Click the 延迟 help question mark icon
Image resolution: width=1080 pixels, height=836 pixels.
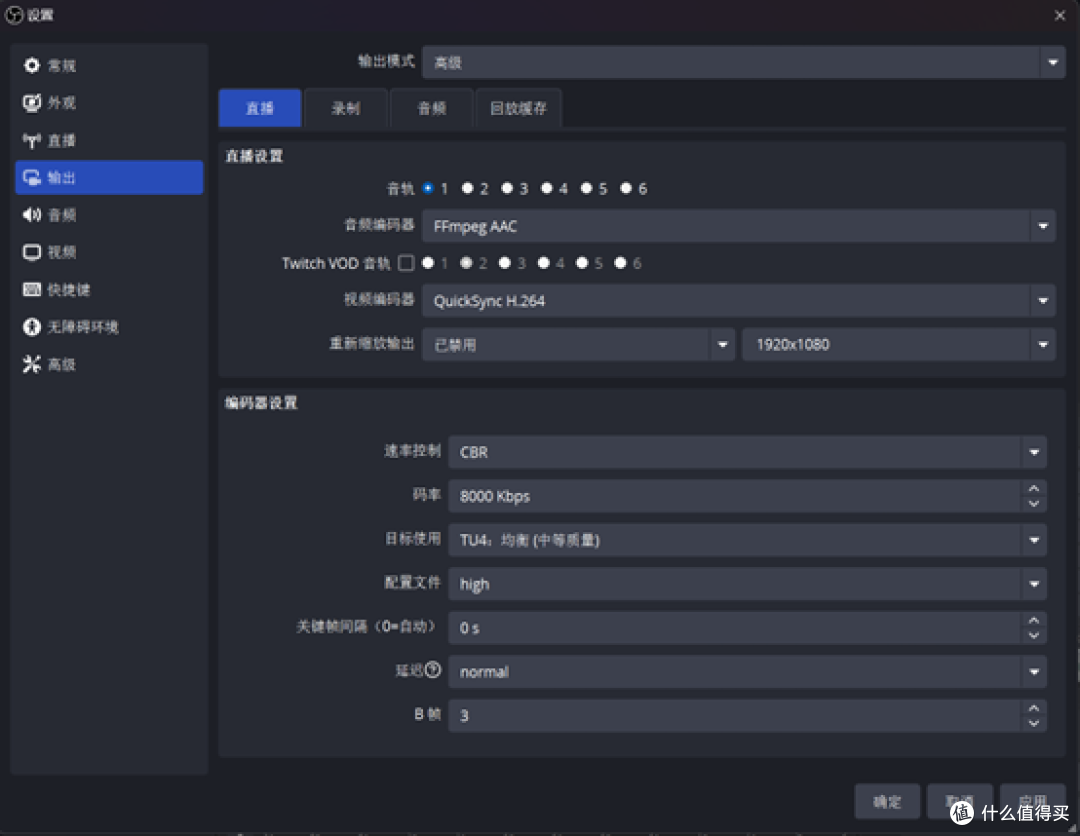click(433, 669)
